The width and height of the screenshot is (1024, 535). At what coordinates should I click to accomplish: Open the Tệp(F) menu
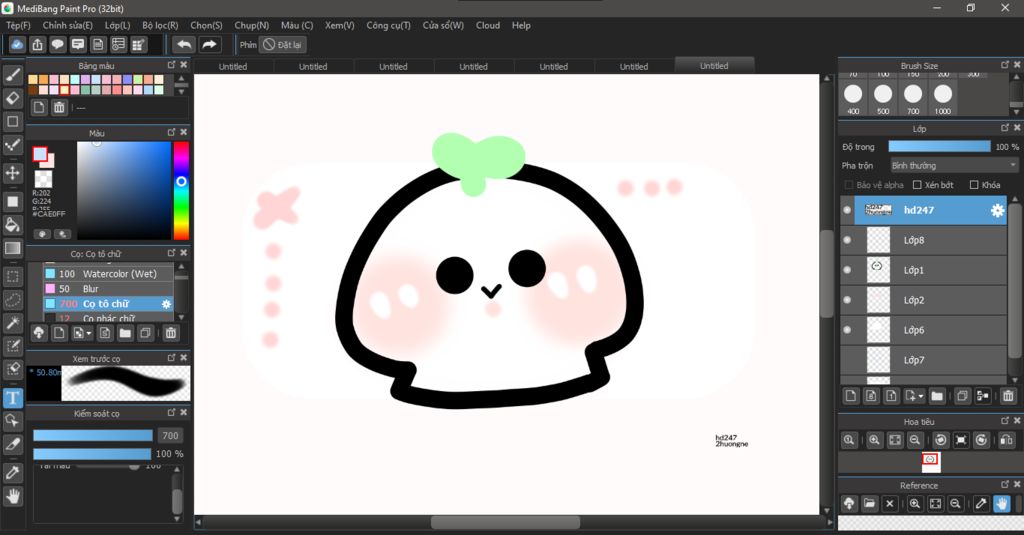coord(18,25)
